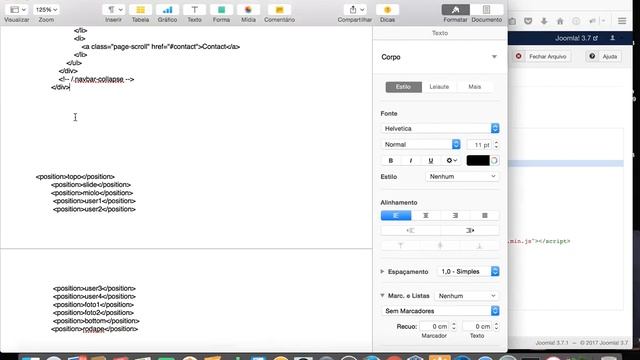Click the Marcador indent field
This screenshot has width=640, height=360.
(x=435, y=327)
